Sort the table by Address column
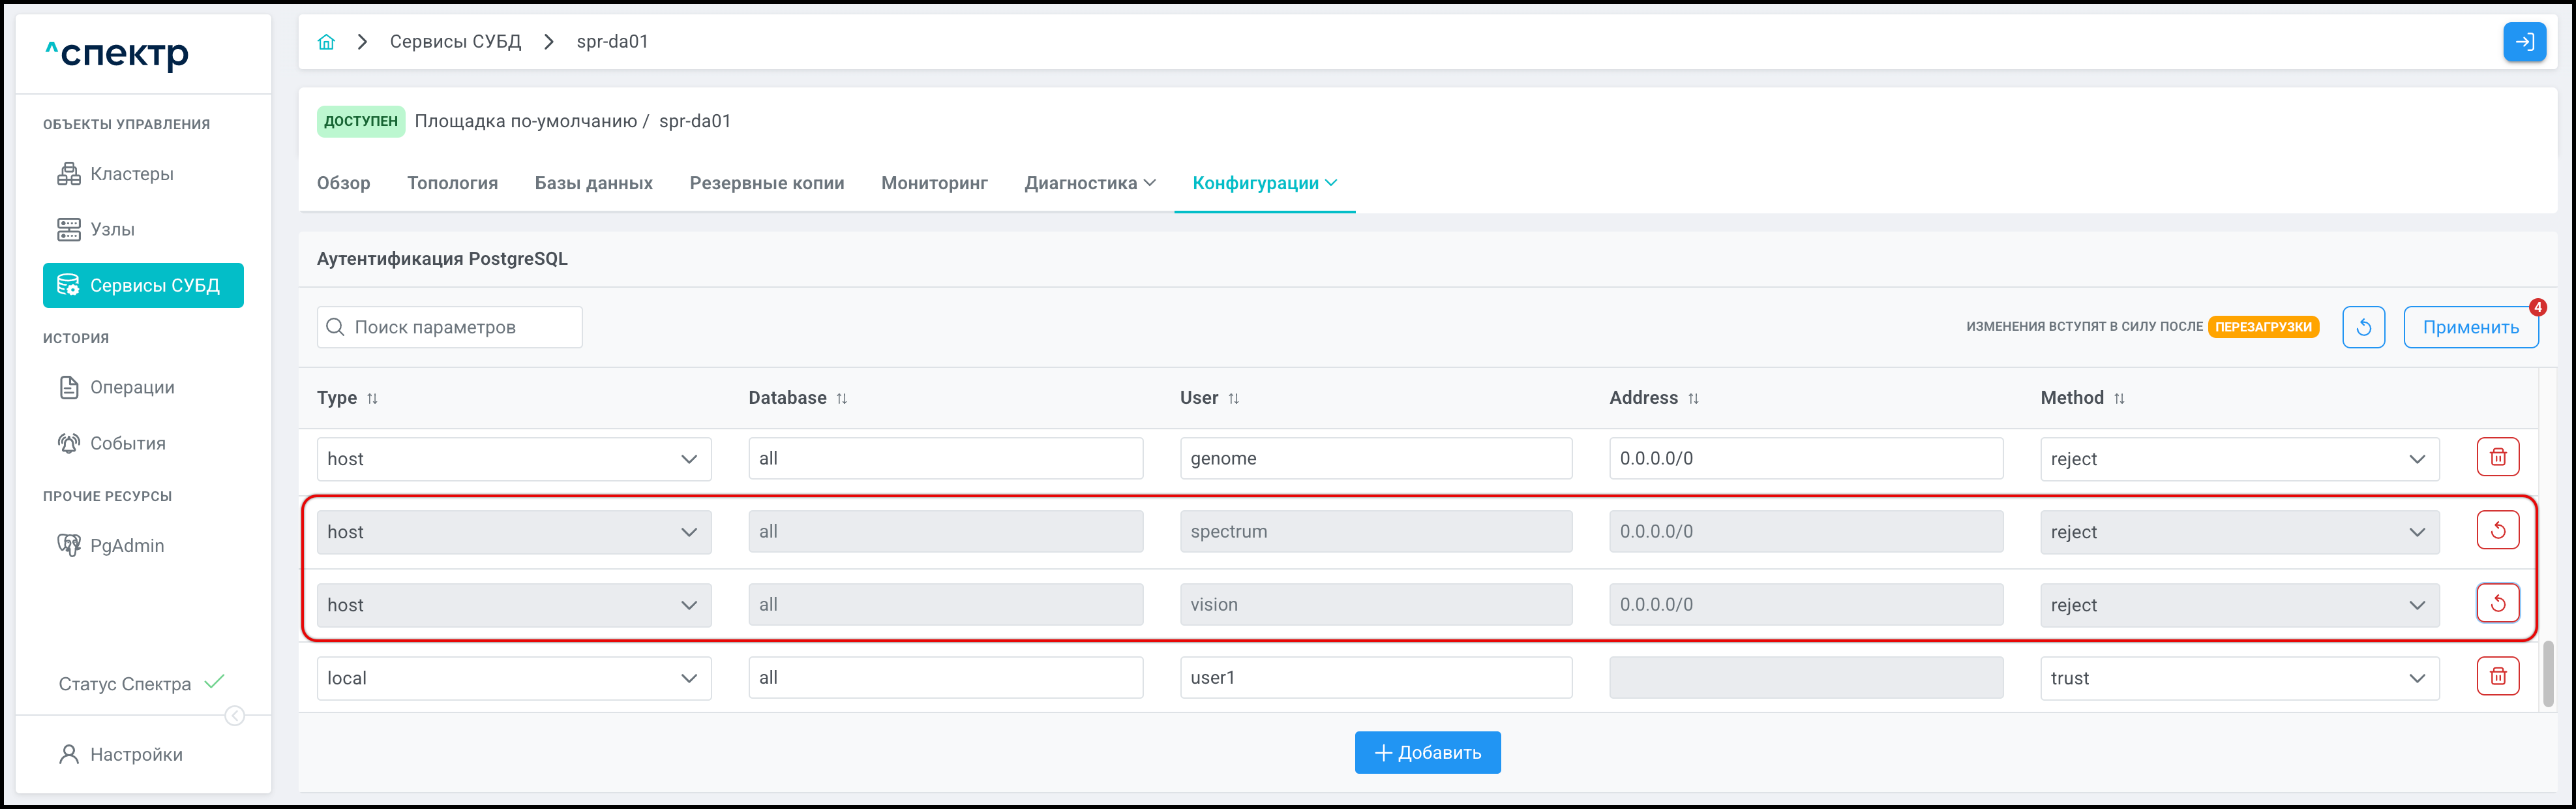The image size is (2576, 809). (1693, 398)
